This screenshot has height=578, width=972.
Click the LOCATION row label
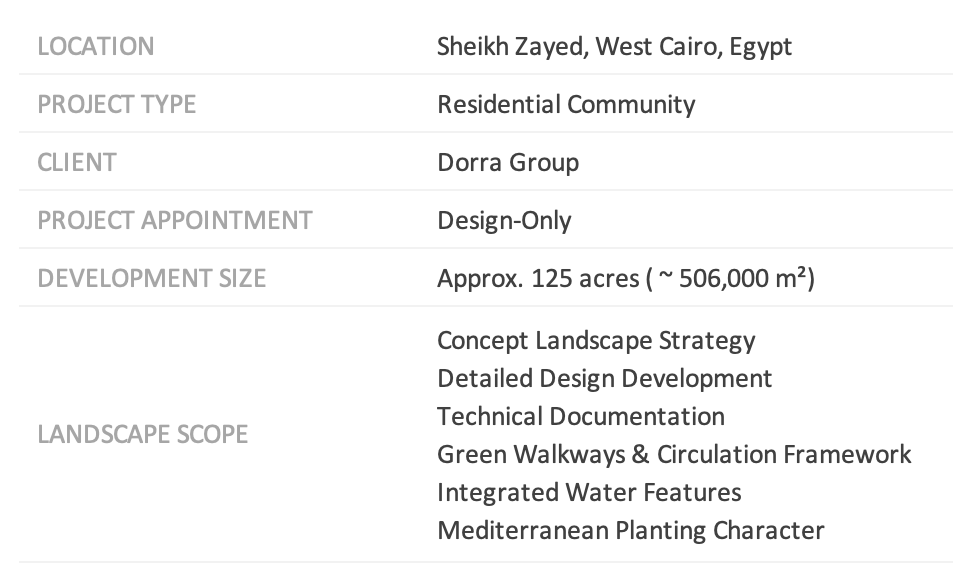click(x=96, y=47)
